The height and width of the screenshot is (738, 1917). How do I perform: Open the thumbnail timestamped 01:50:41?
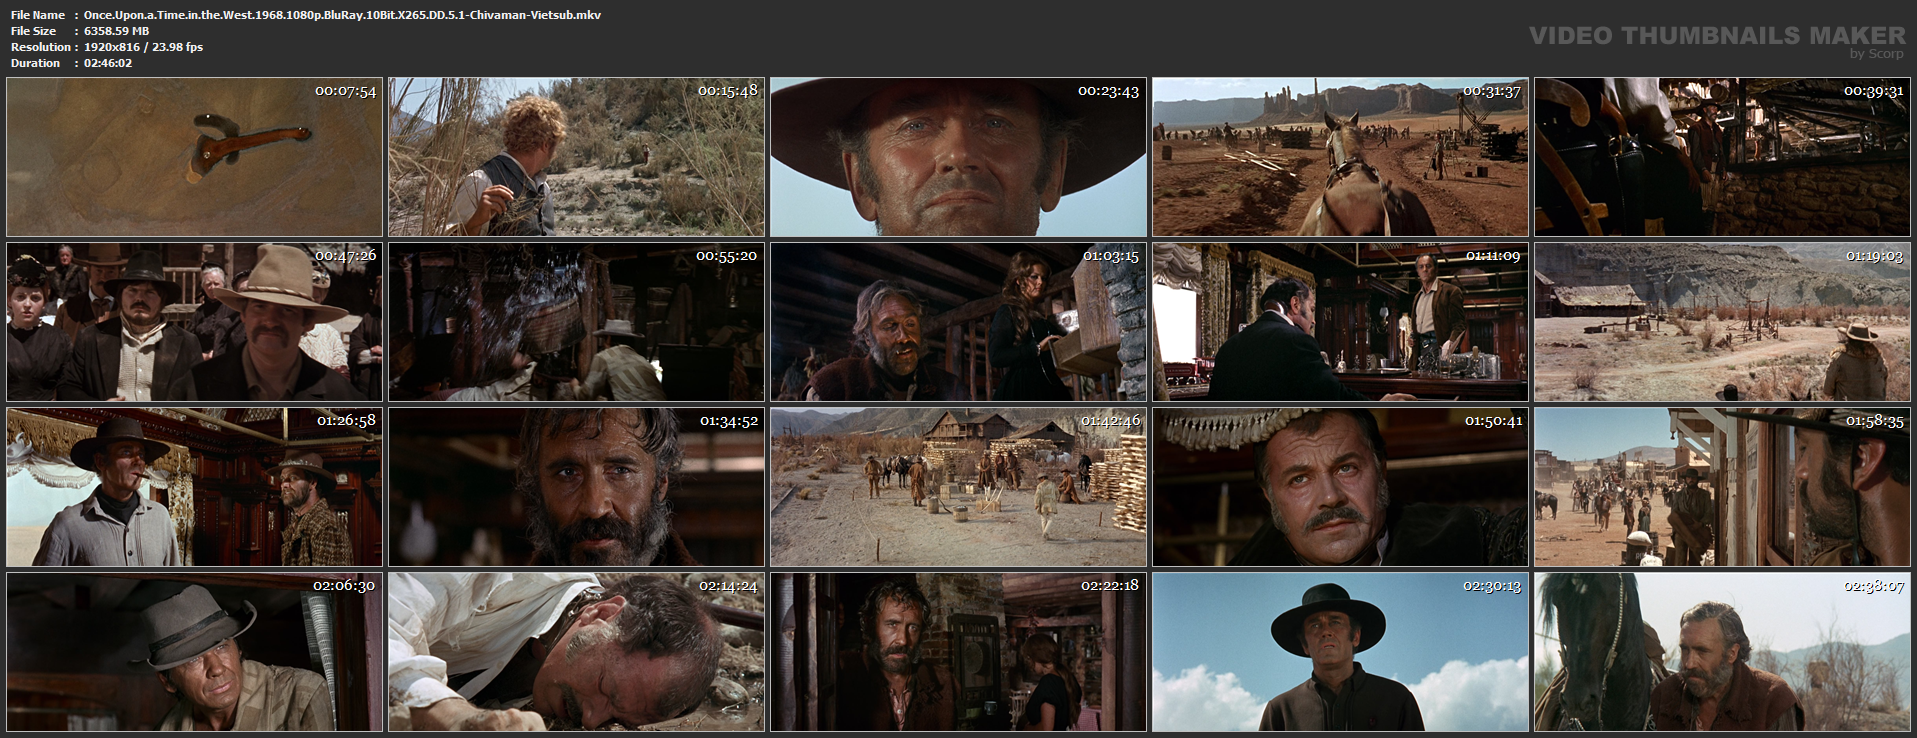click(x=1341, y=487)
